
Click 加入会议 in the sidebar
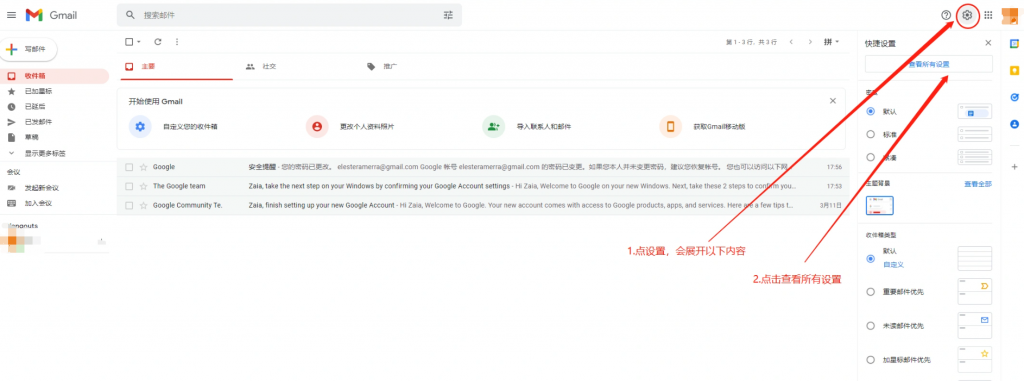[39, 203]
